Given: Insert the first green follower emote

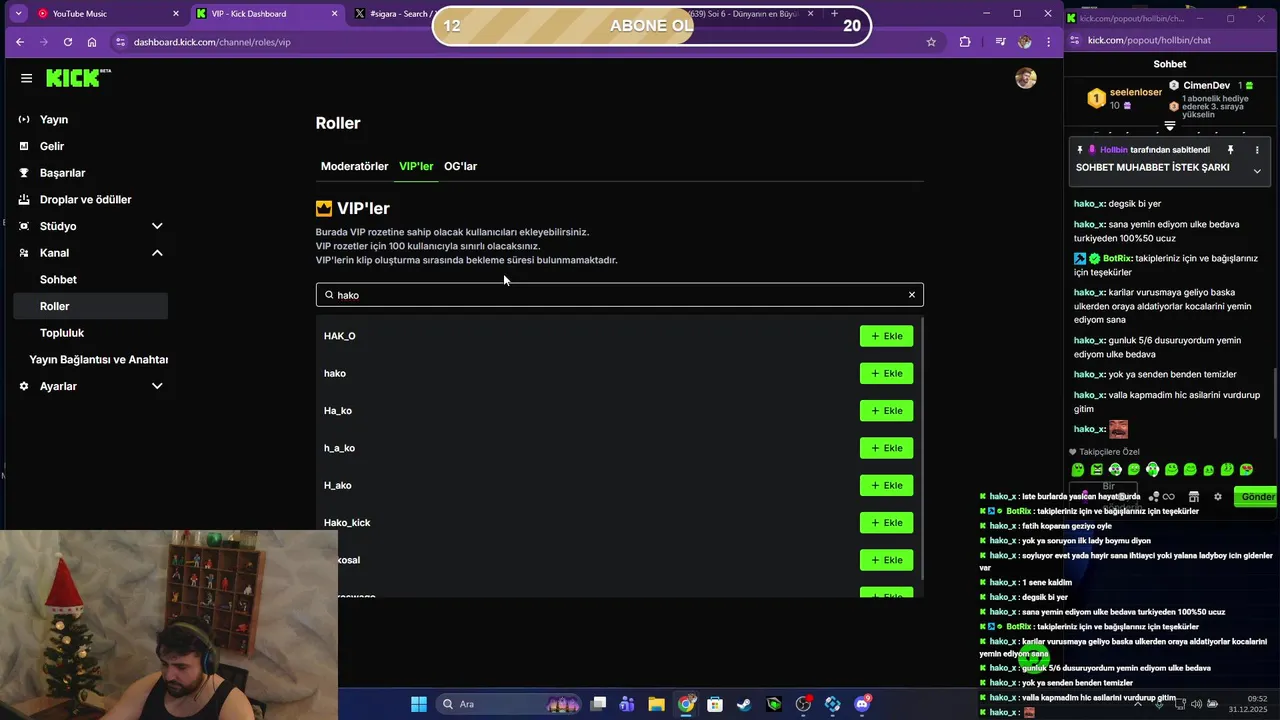Looking at the screenshot, I should [x=1078, y=469].
